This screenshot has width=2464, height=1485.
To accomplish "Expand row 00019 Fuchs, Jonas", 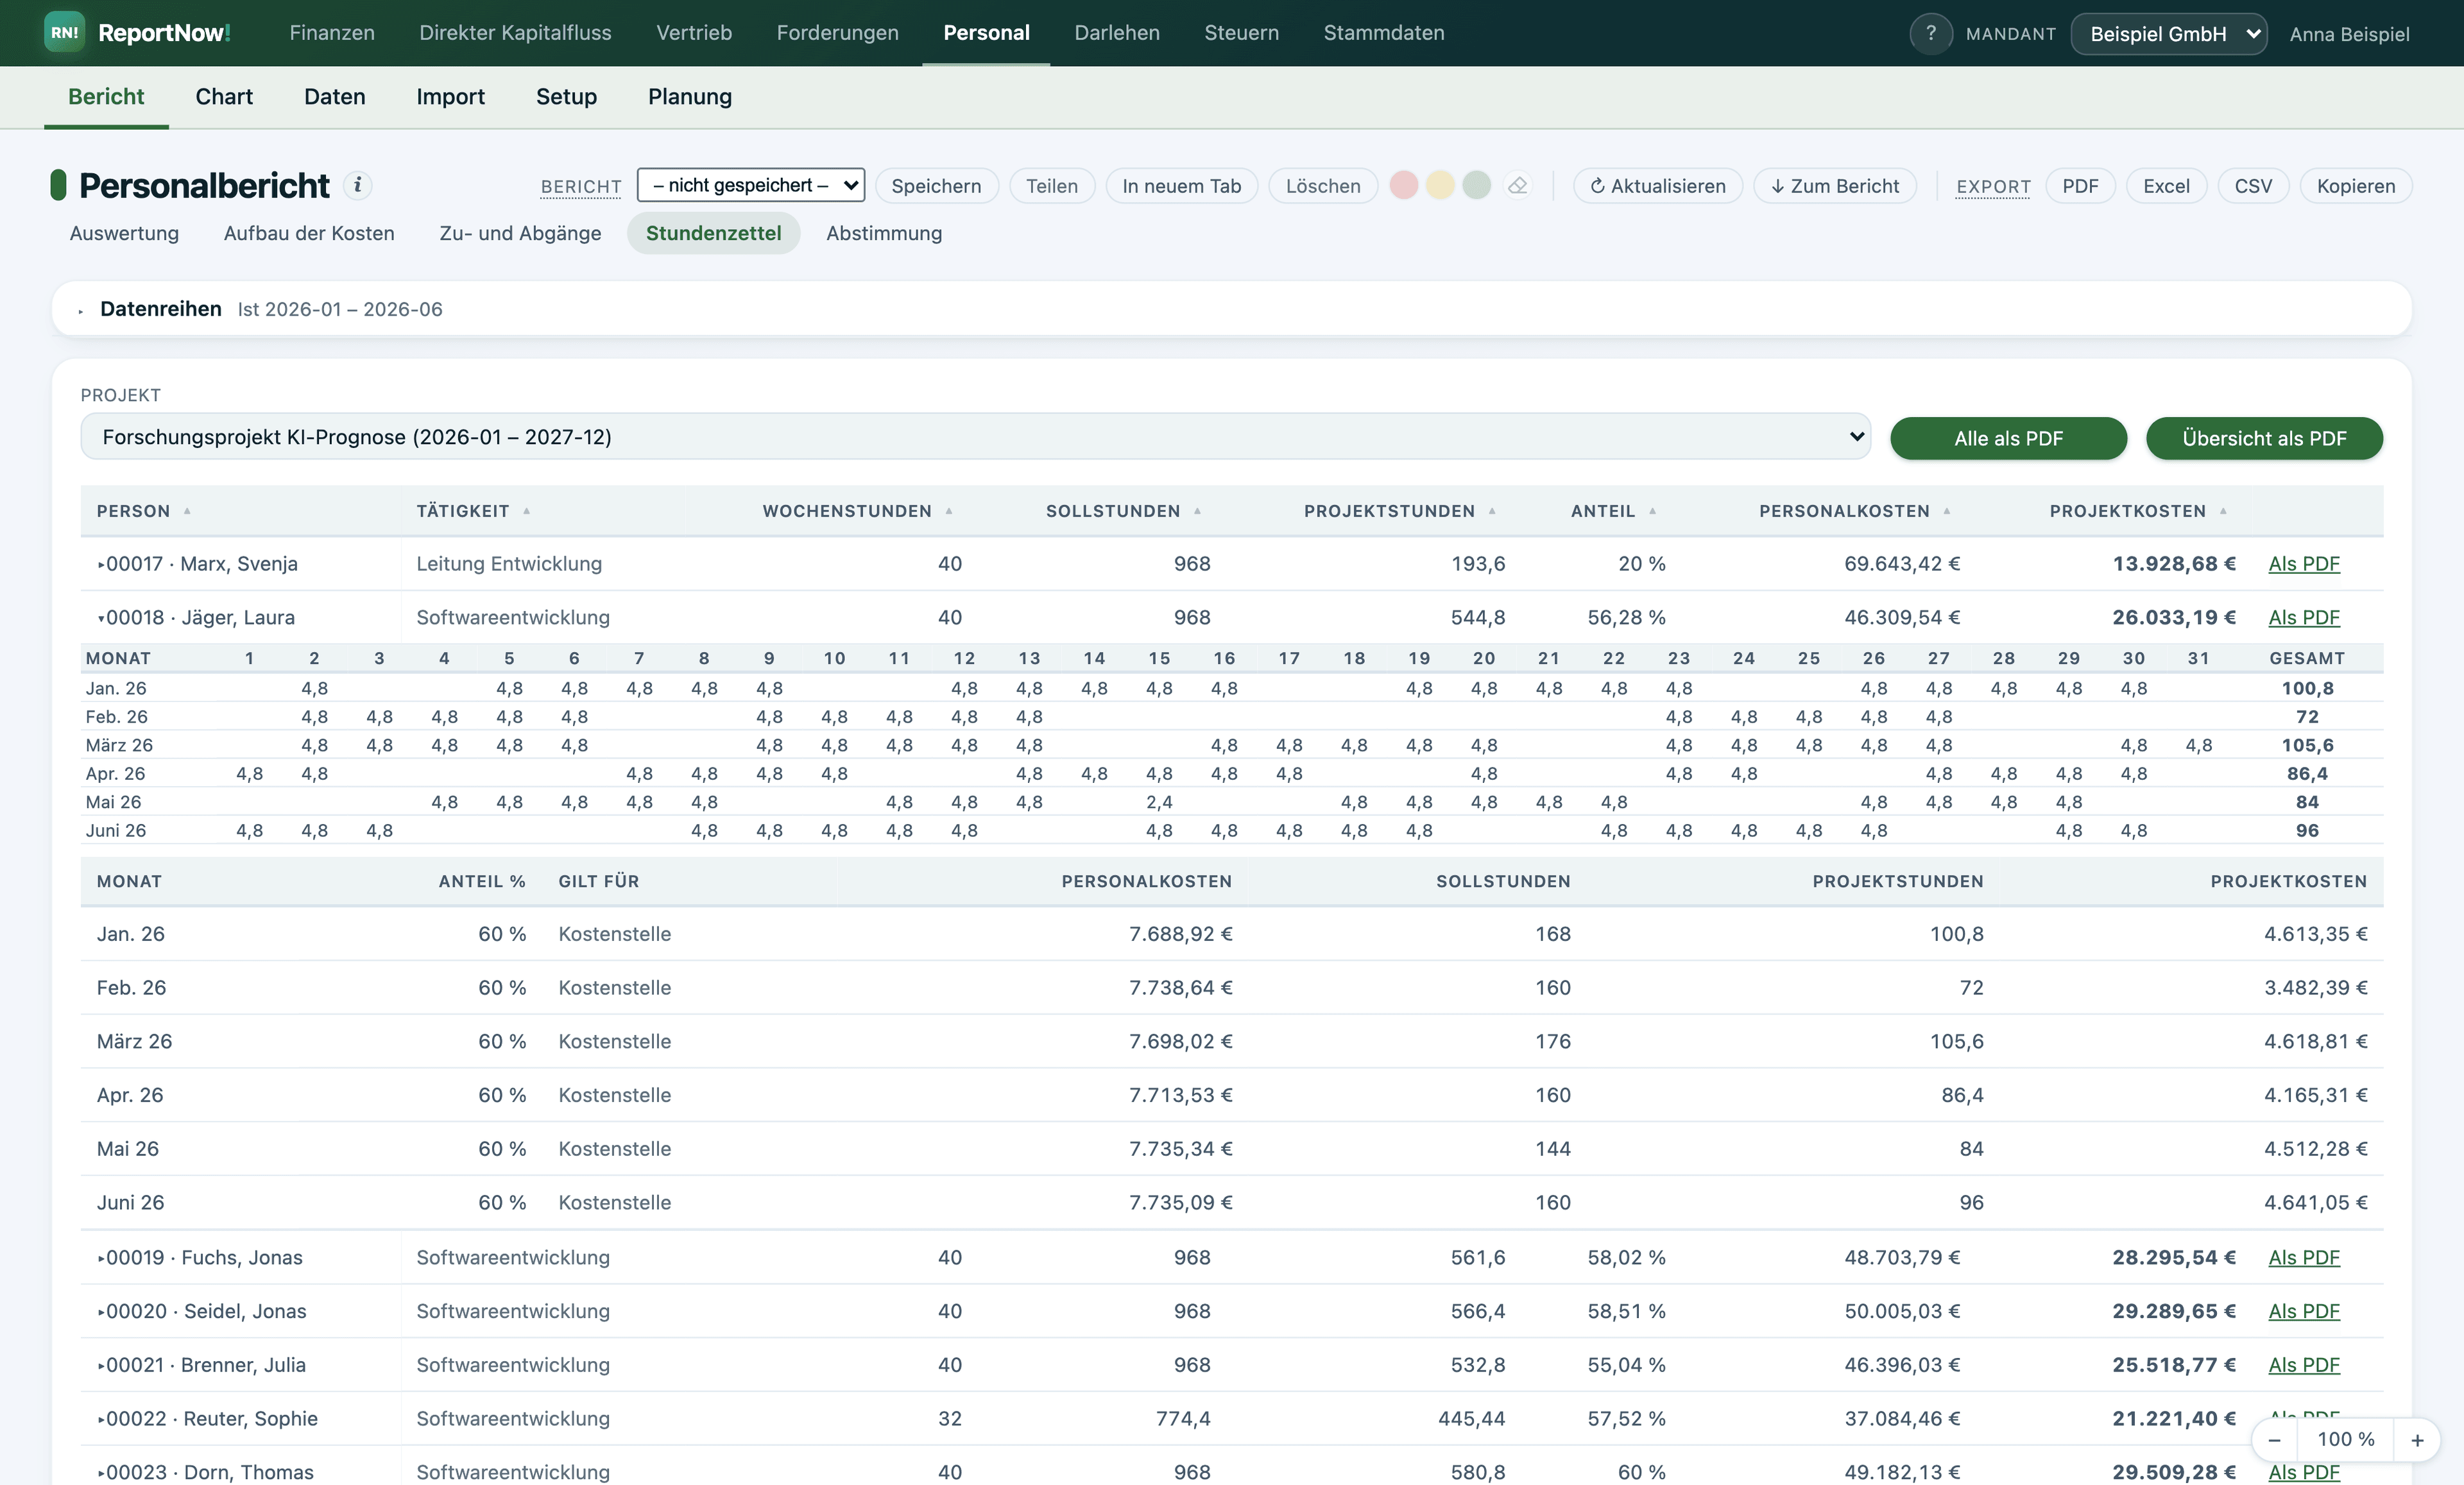I will (101, 1258).
